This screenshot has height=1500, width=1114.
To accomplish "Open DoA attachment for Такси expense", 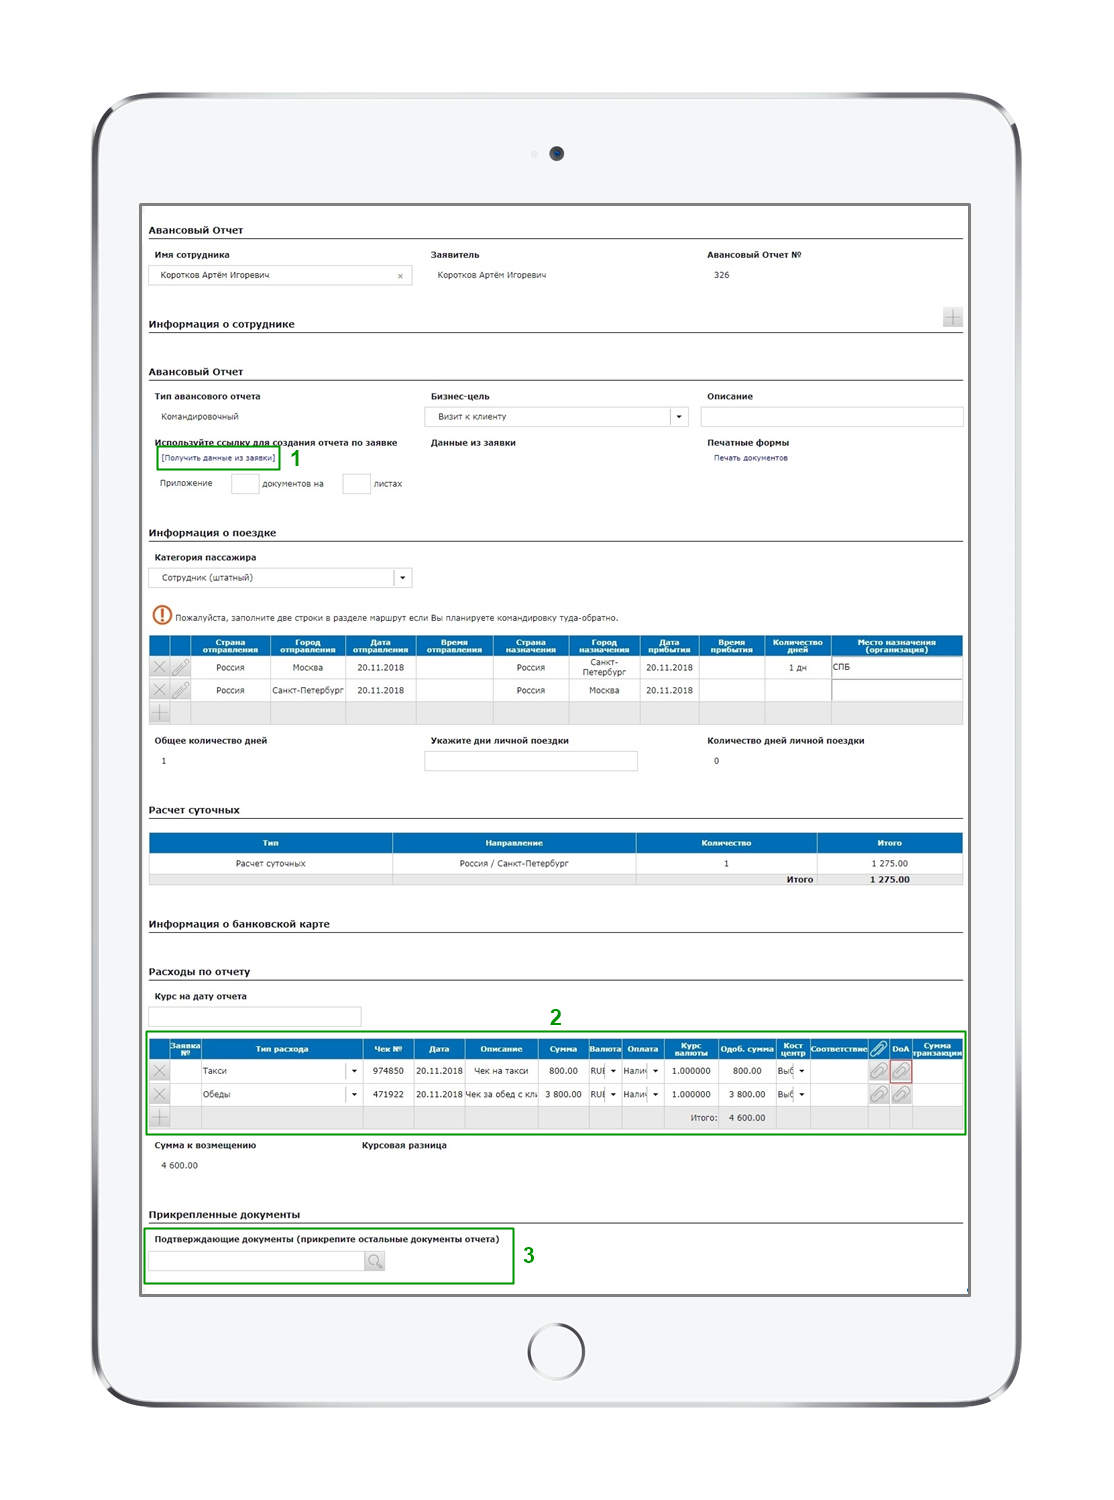I will click(x=901, y=1071).
